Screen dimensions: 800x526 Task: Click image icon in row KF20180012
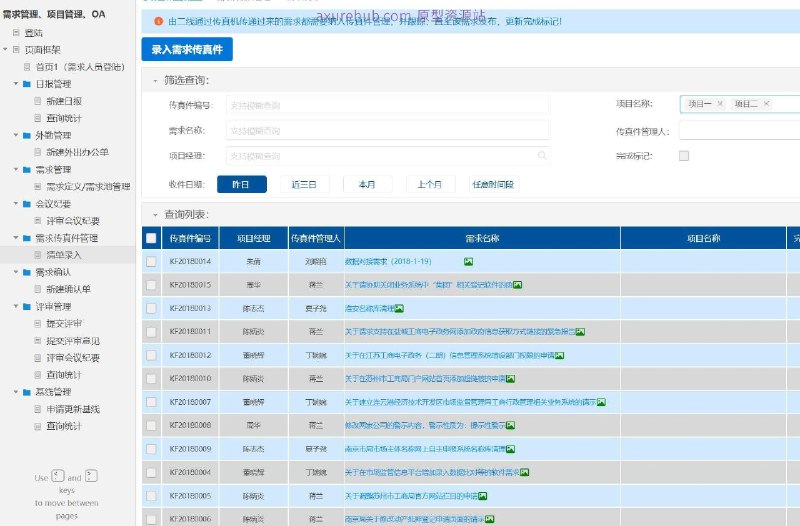(x=560, y=355)
